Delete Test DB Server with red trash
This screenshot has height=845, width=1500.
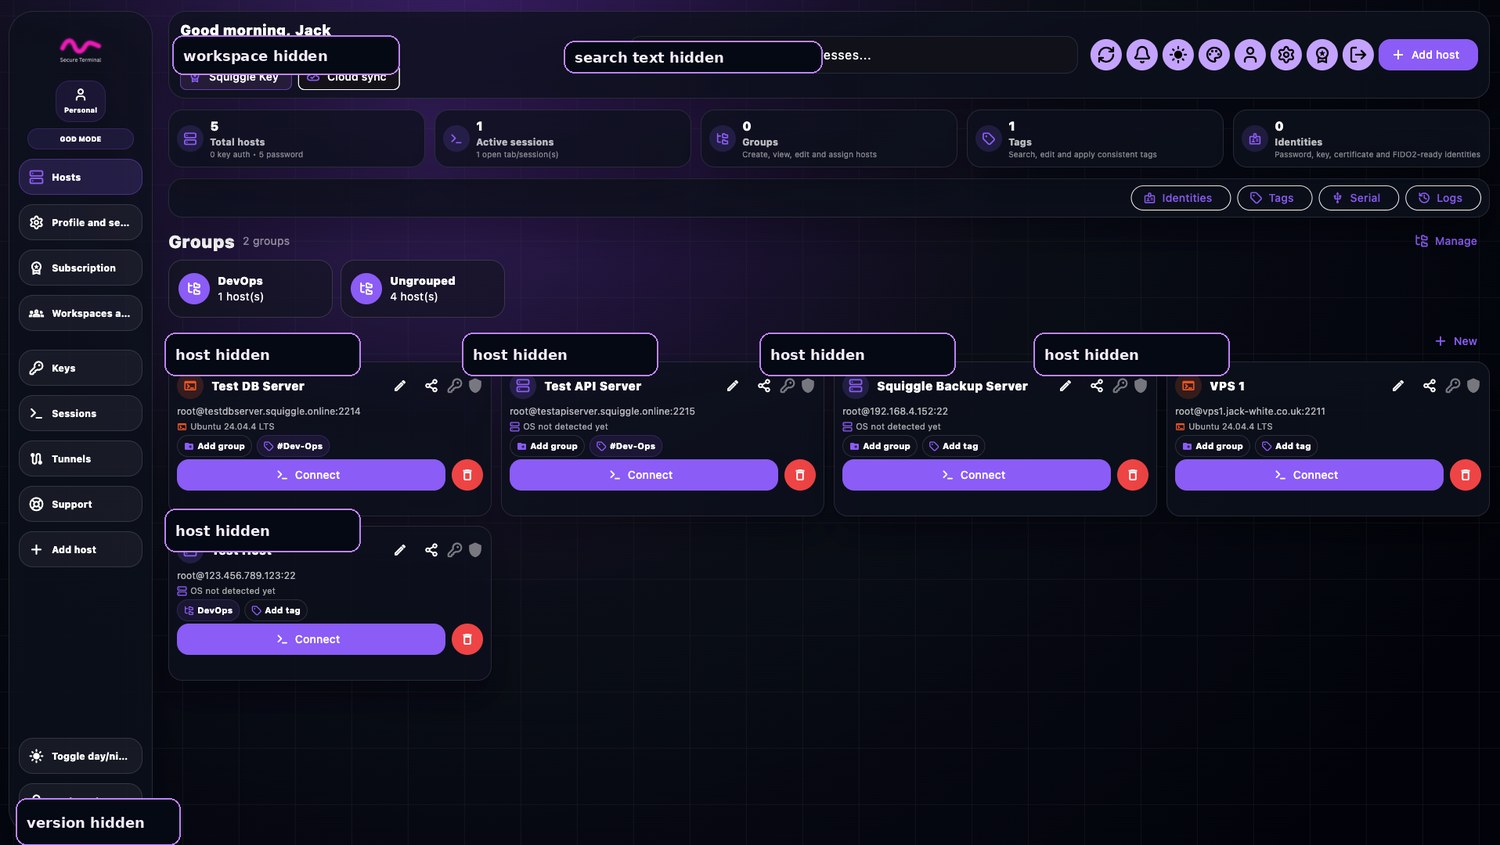467,475
